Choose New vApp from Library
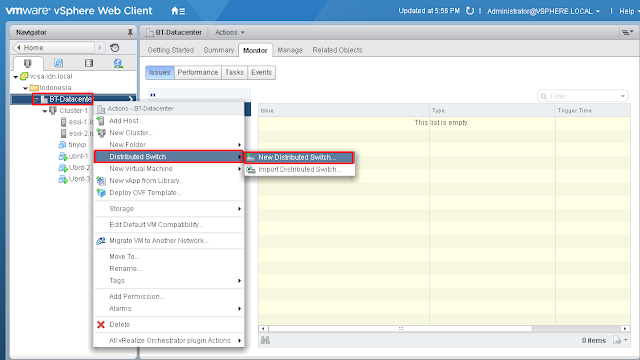The width and height of the screenshot is (640, 360). 169,180
